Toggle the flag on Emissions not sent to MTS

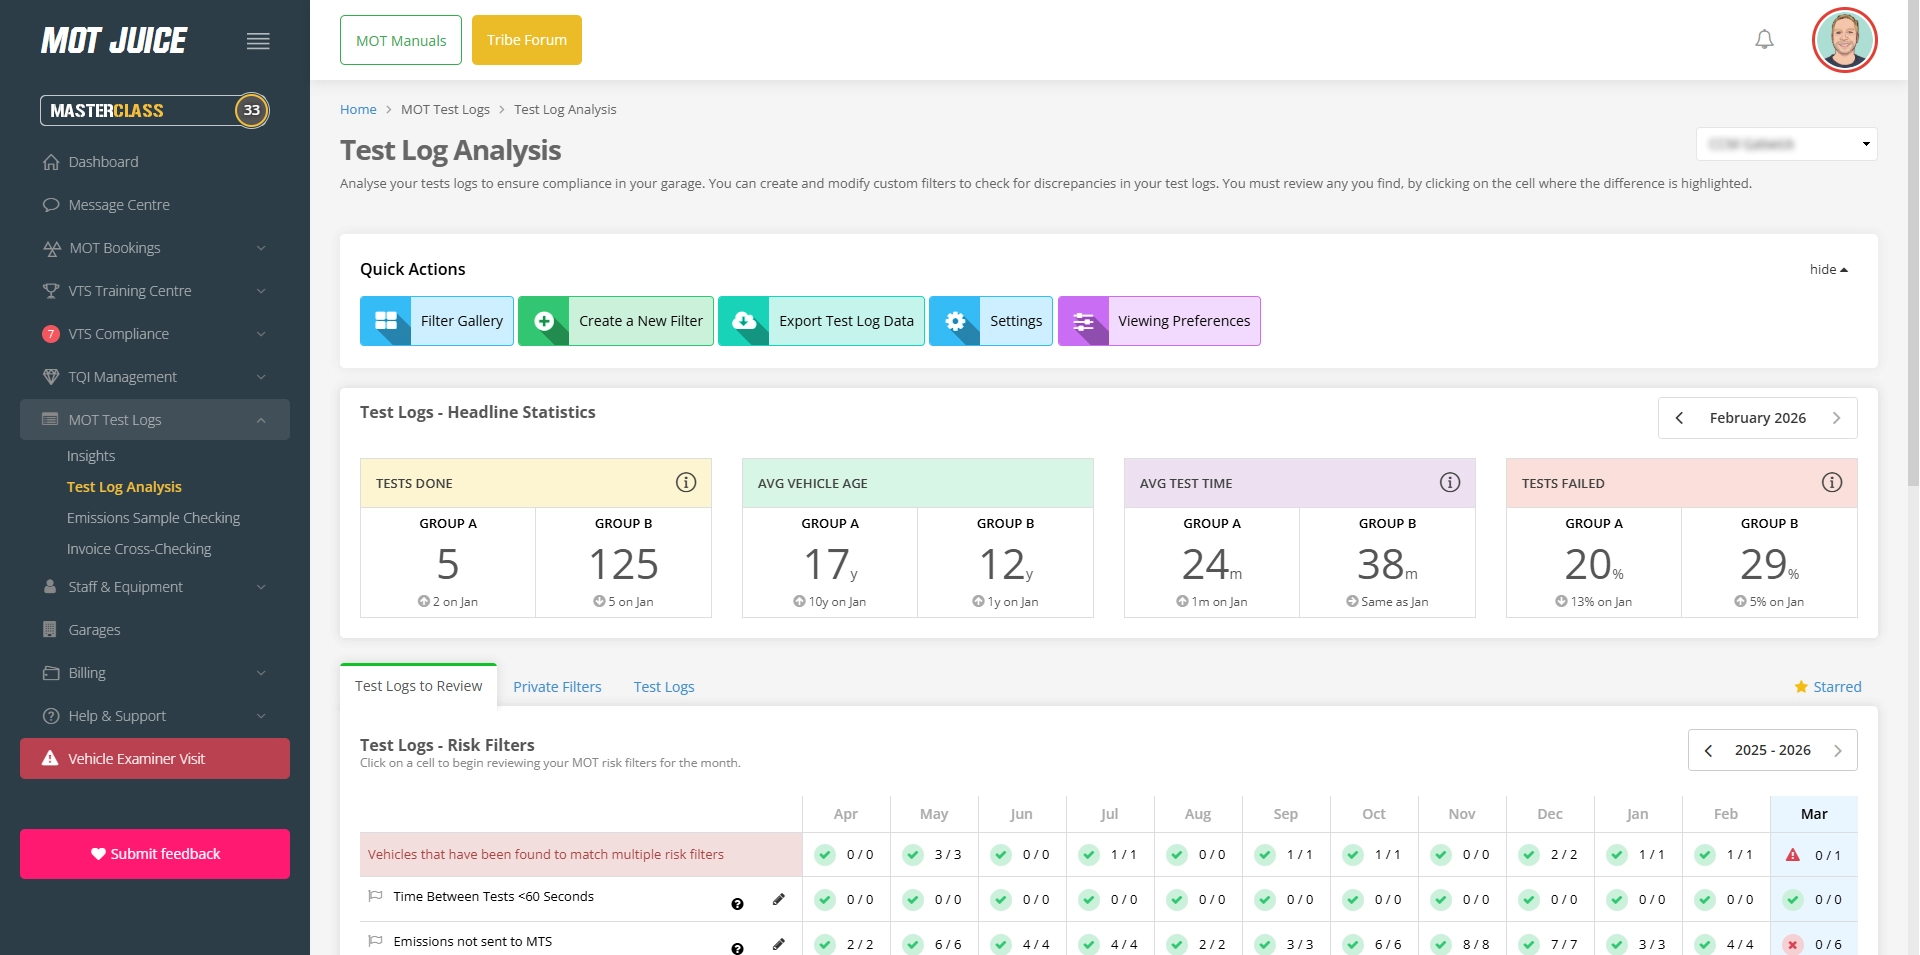(375, 941)
